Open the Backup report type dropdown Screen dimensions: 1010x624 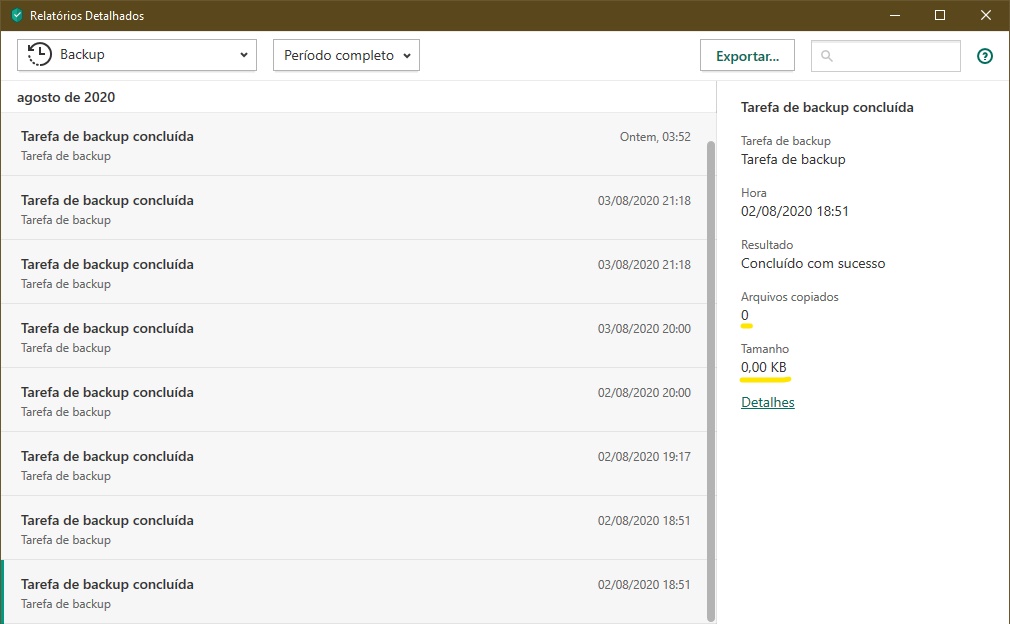click(x=137, y=55)
